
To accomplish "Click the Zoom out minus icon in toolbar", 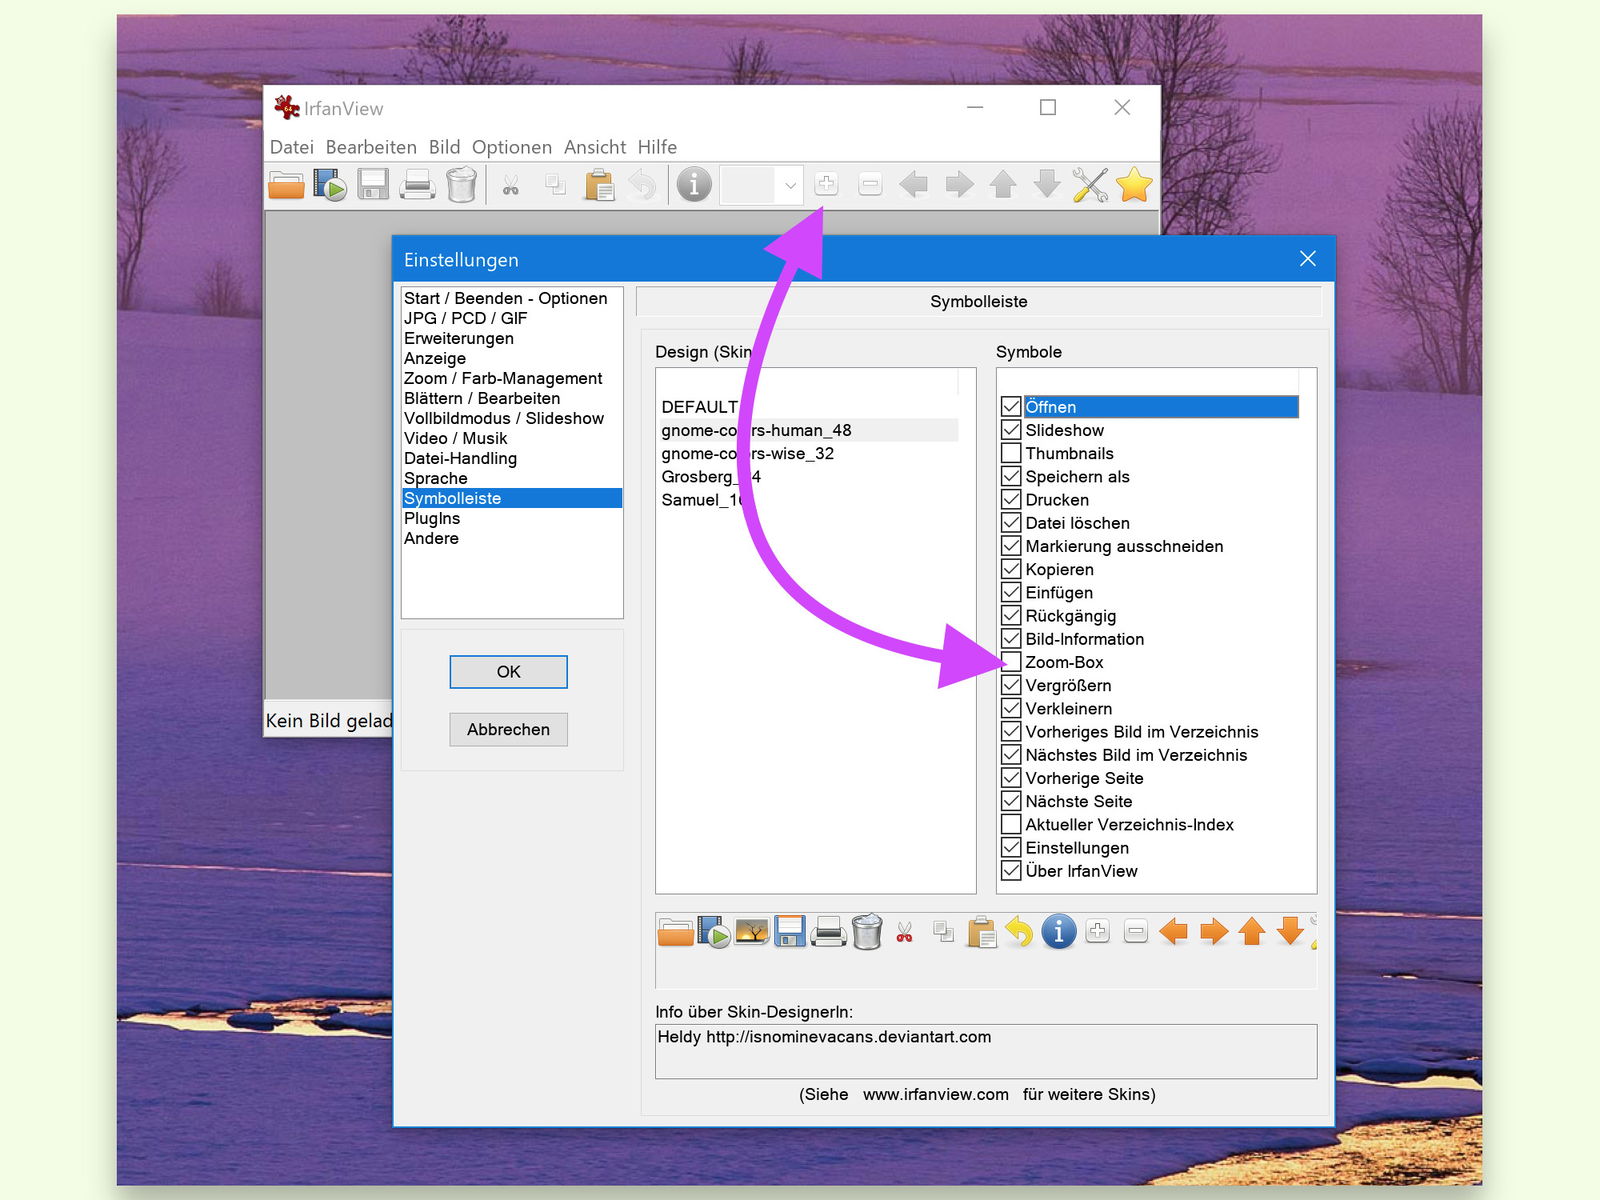I will (x=870, y=184).
